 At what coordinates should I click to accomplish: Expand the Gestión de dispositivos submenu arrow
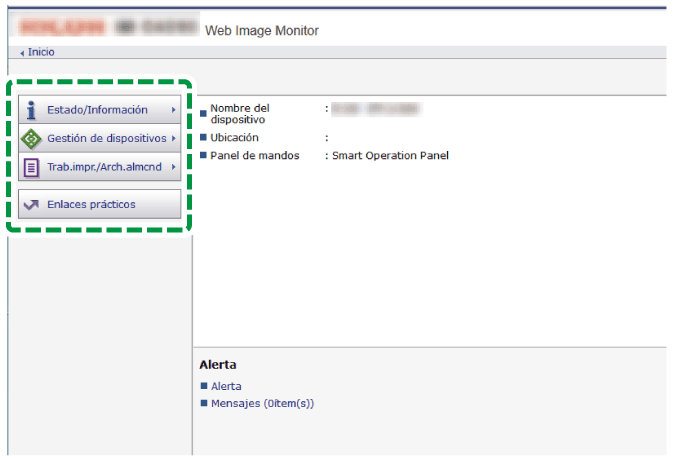(174, 138)
